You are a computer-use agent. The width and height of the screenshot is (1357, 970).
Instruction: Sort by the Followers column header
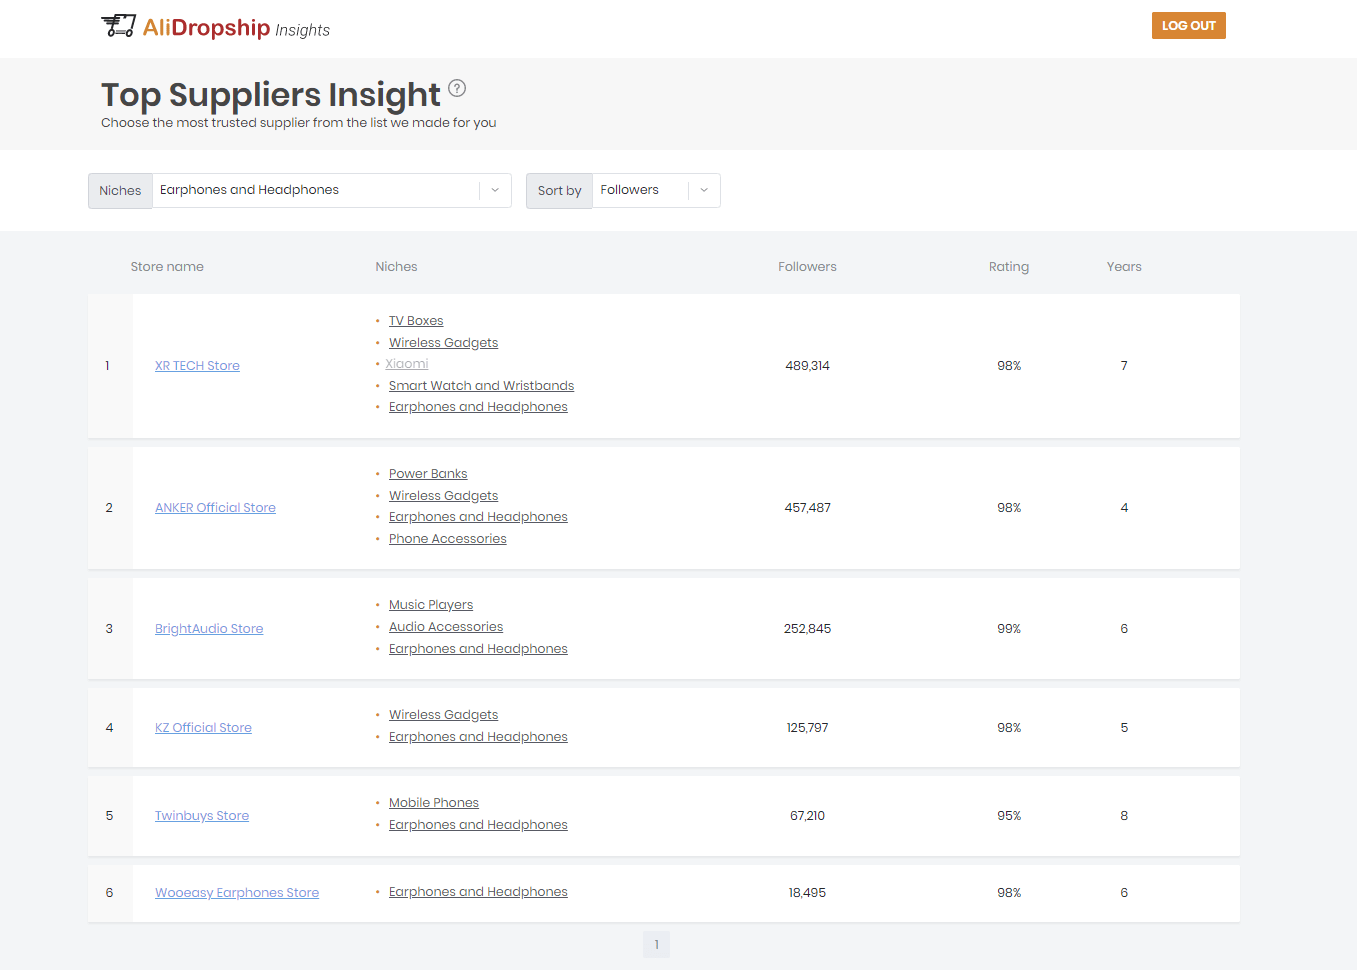click(x=806, y=266)
